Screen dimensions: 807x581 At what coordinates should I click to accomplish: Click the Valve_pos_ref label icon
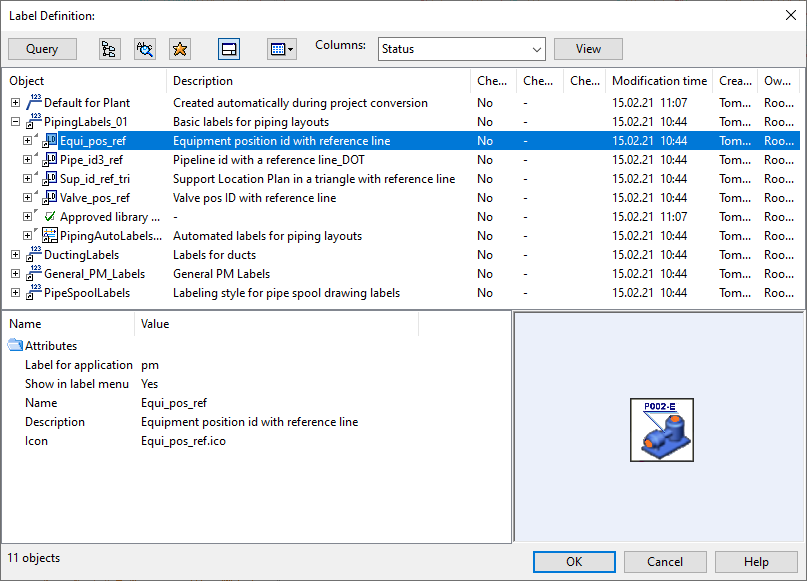point(49,198)
